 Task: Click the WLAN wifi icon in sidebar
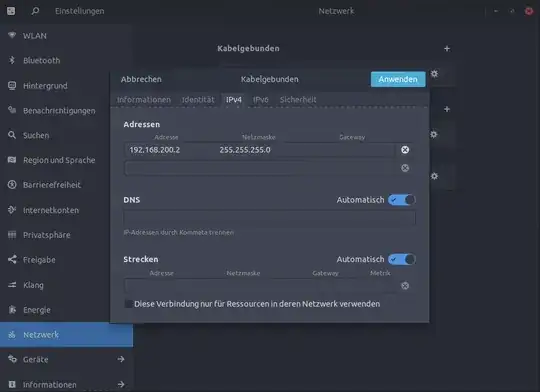(12, 35)
